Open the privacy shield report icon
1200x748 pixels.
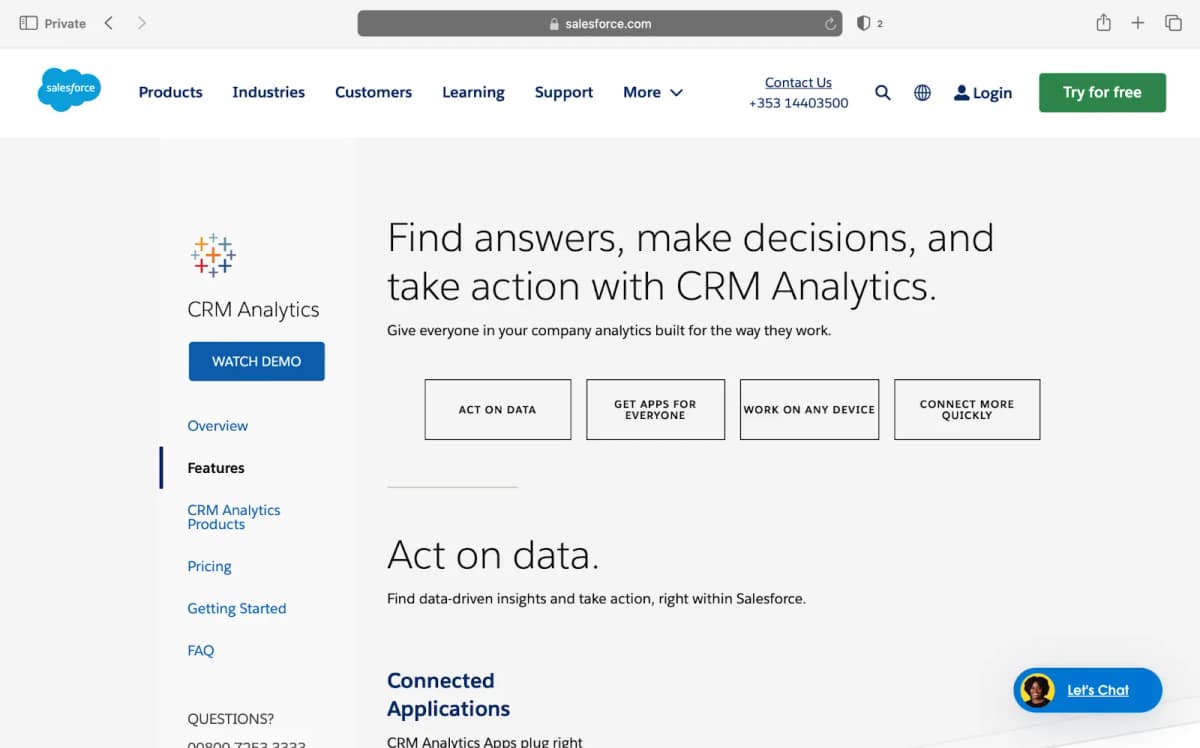[x=864, y=23]
